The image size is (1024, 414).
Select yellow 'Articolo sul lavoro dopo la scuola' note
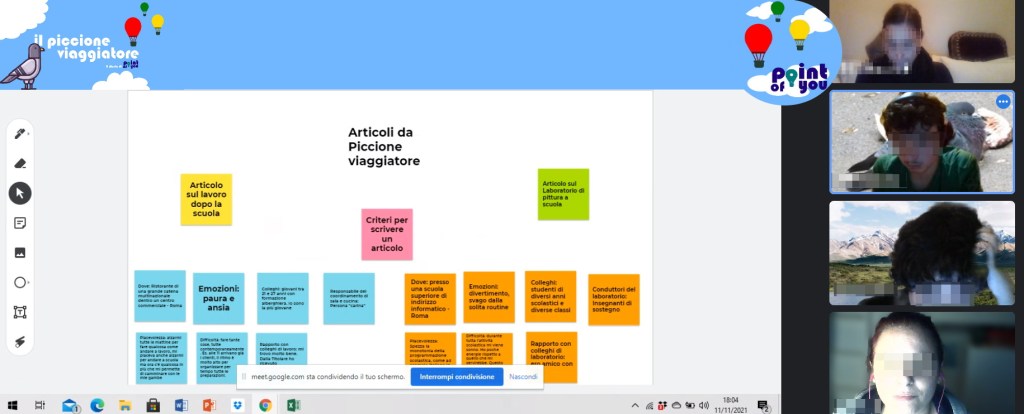206,199
